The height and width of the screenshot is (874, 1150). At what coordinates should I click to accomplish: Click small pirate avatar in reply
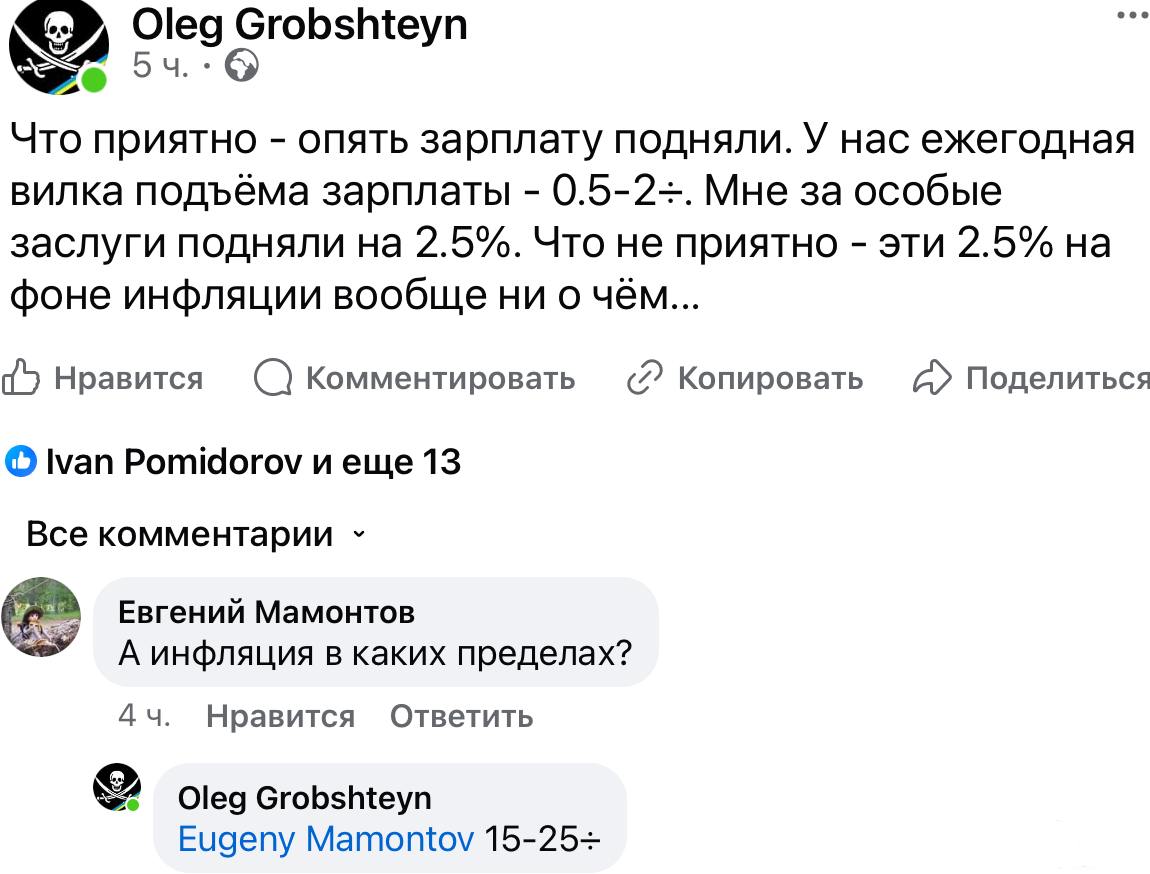[117, 787]
